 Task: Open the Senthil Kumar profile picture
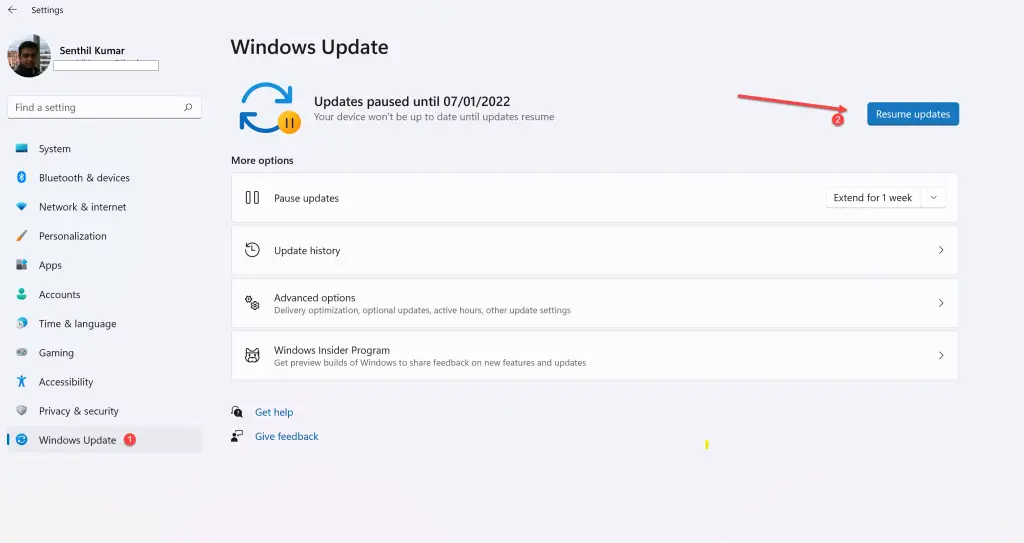click(x=29, y=56)
